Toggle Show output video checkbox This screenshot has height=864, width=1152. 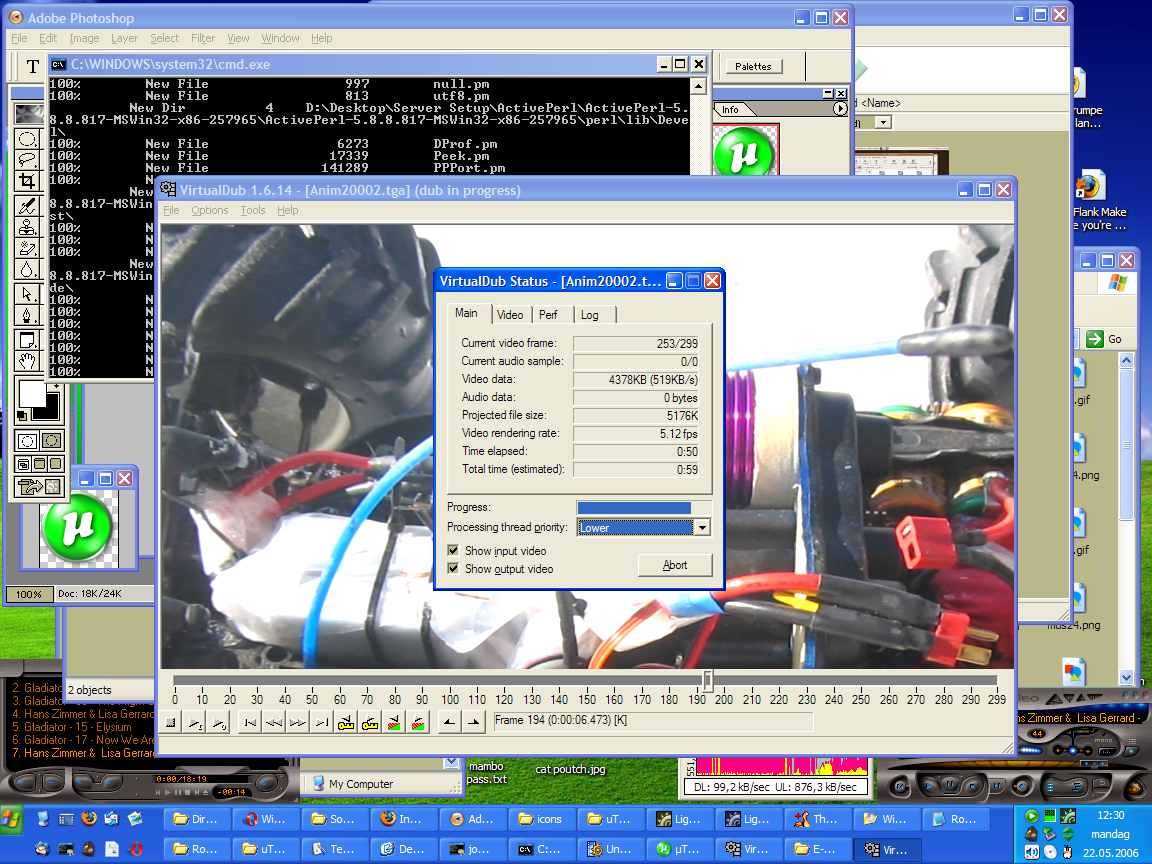(x=453, y=569)
